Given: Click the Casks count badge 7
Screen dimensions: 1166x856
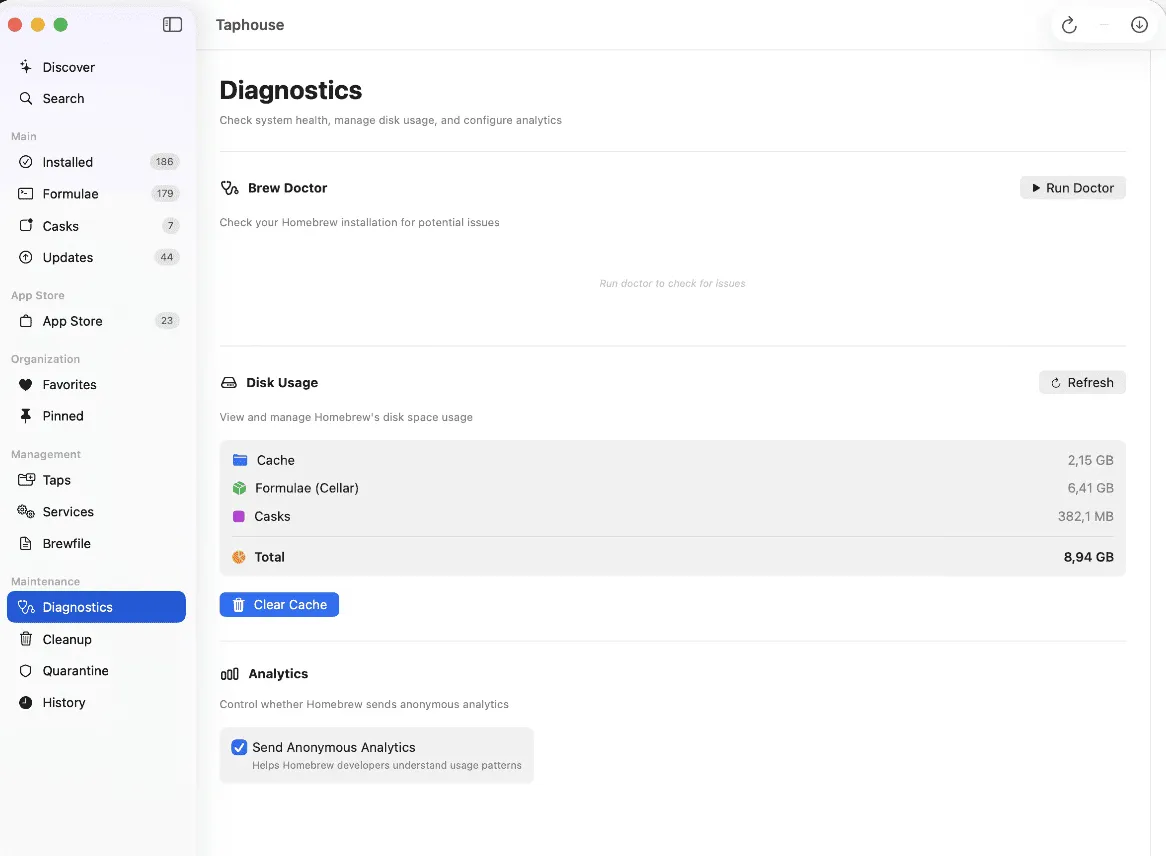Looking at the screenshot, I should point(170,225).
